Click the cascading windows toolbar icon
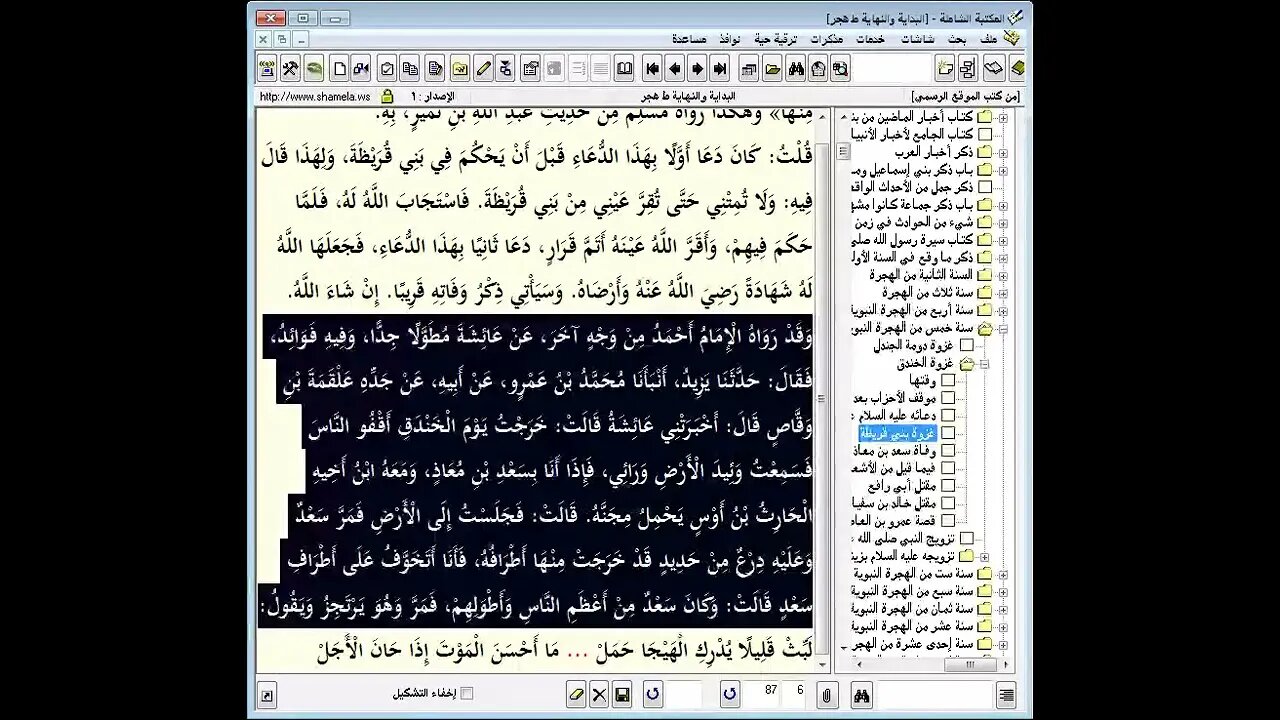 click(x=749, y=69)
